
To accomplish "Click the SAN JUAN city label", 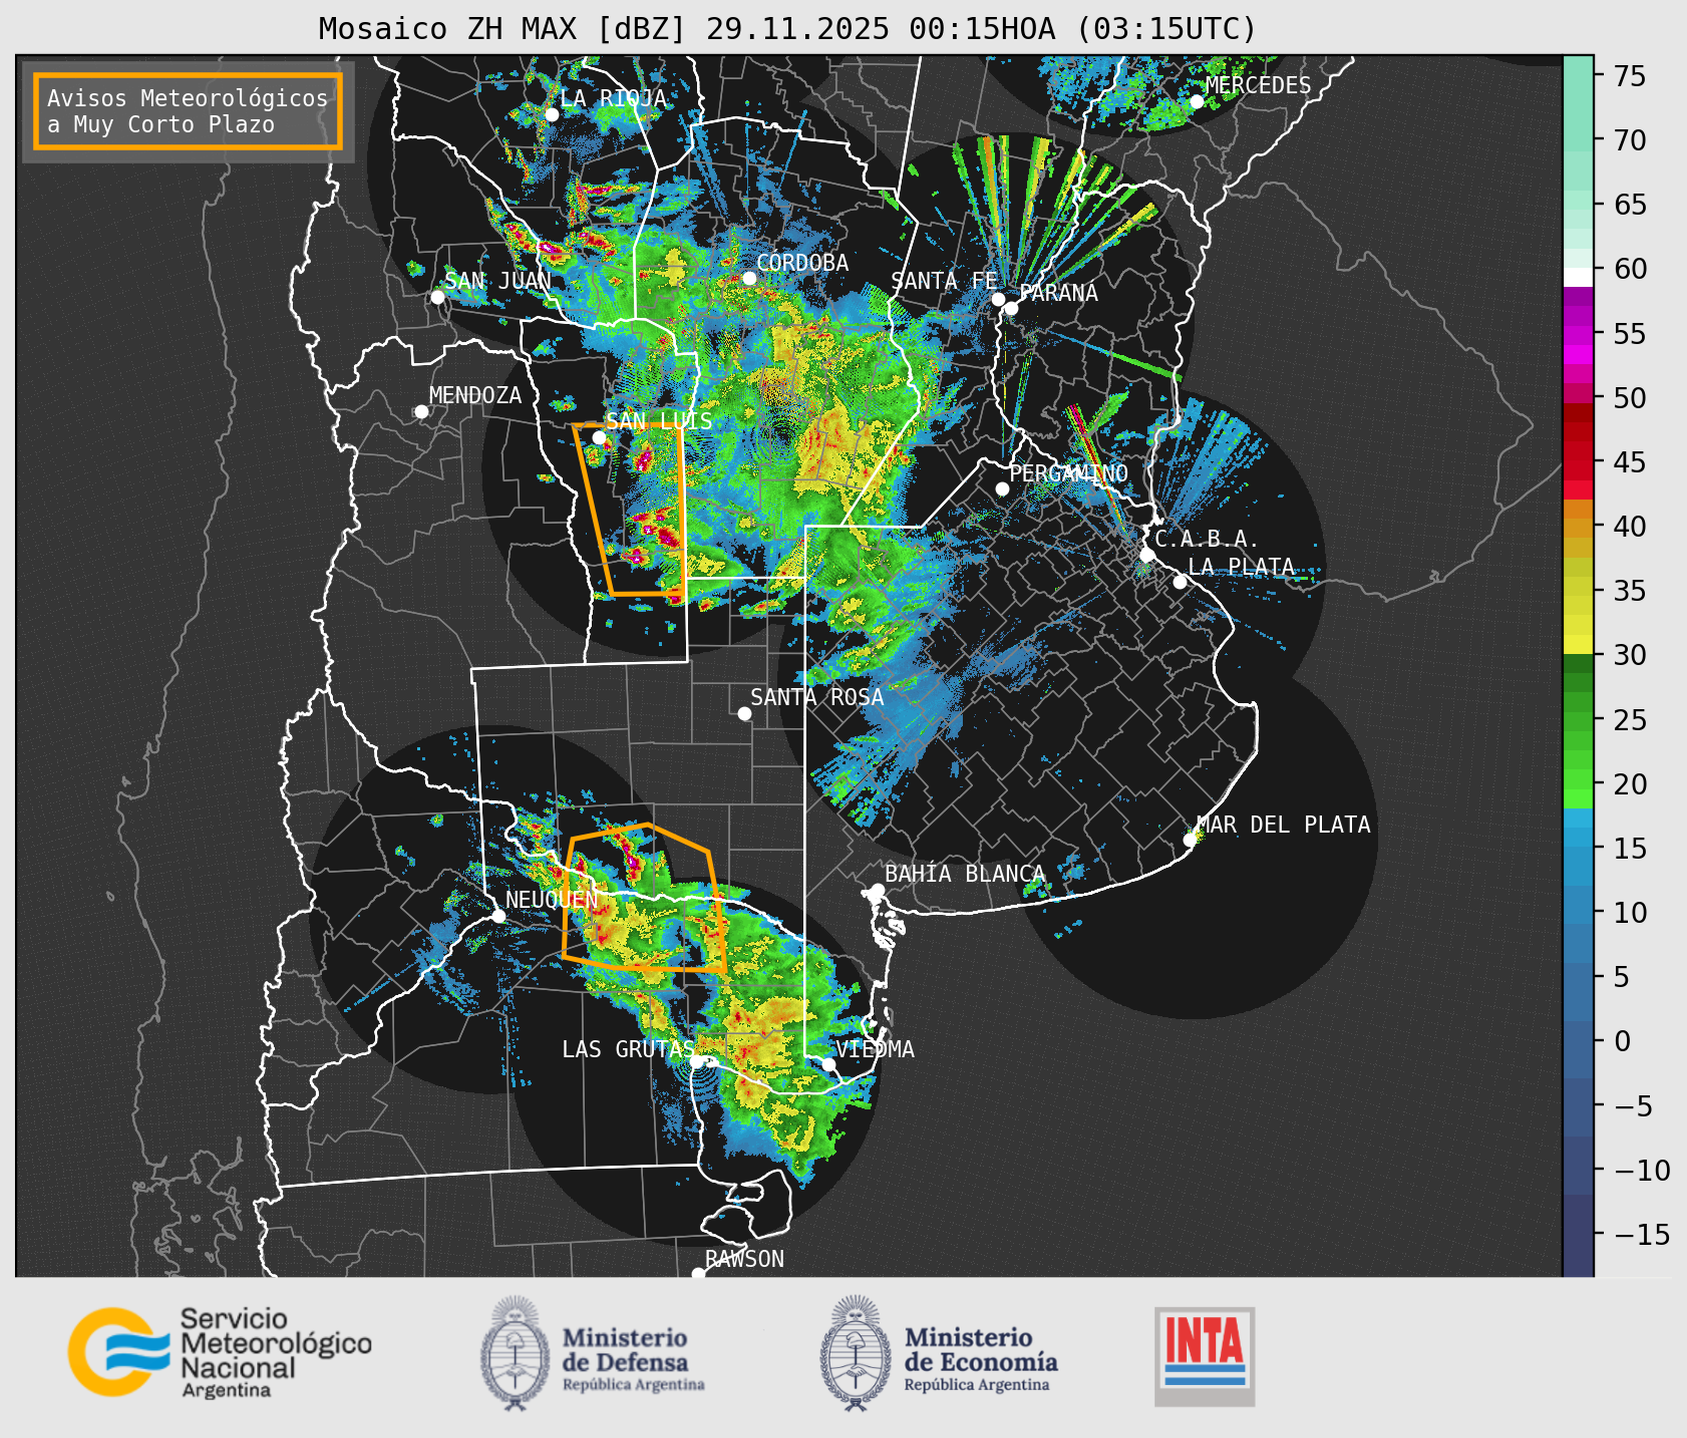I will click(497, 281).
